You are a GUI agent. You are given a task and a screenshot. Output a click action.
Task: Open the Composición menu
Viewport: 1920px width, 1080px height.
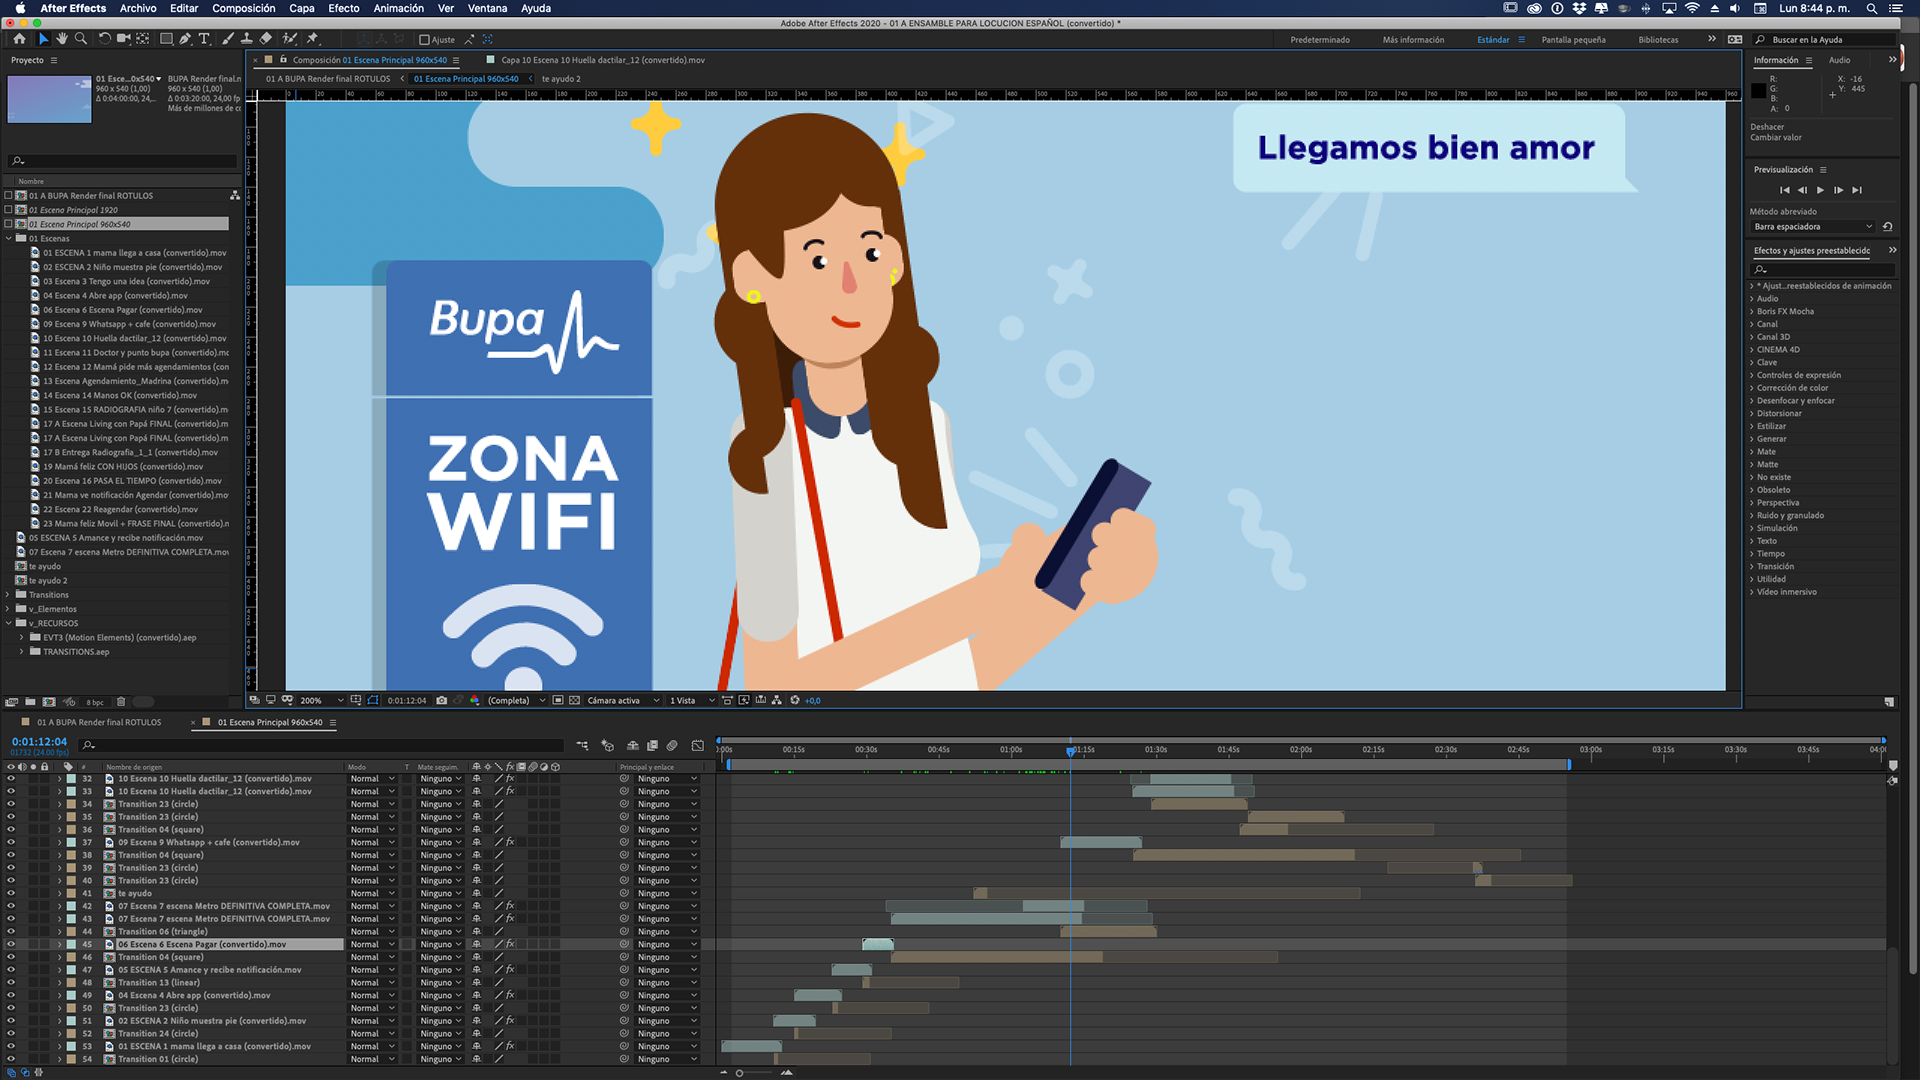(x=243, y=8)
